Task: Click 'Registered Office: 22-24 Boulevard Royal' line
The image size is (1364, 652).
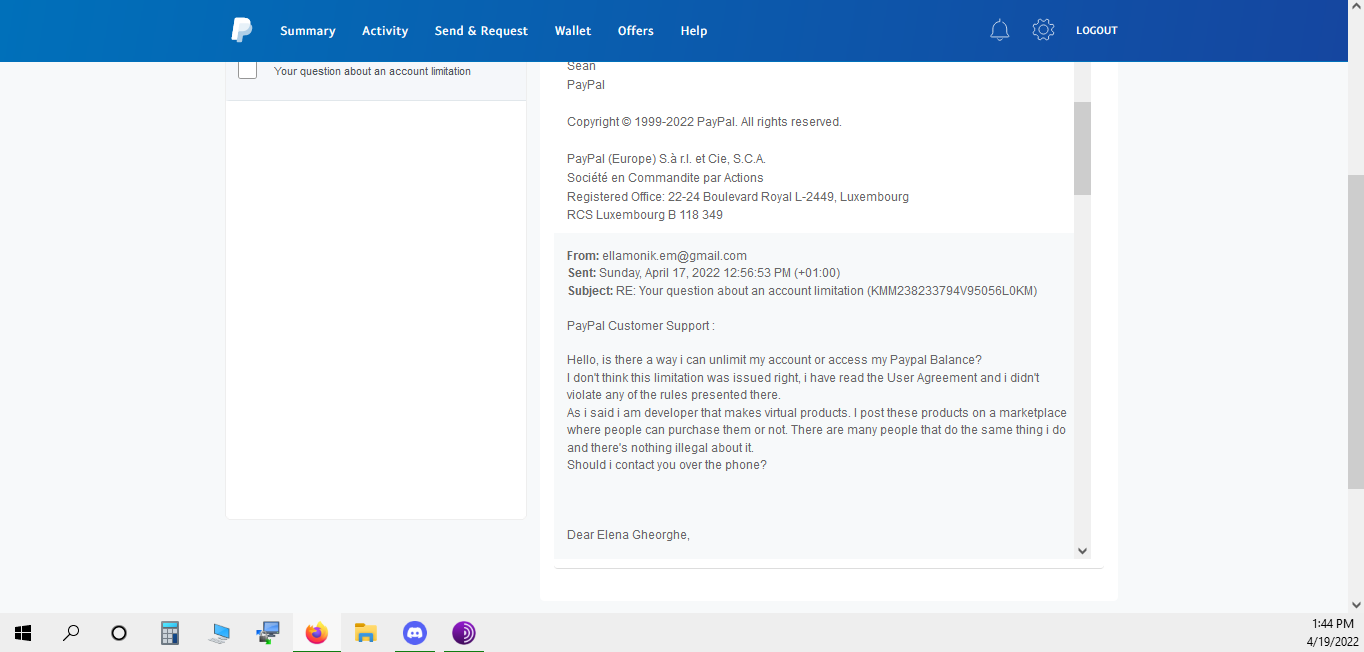Action: tap(738, 197)
